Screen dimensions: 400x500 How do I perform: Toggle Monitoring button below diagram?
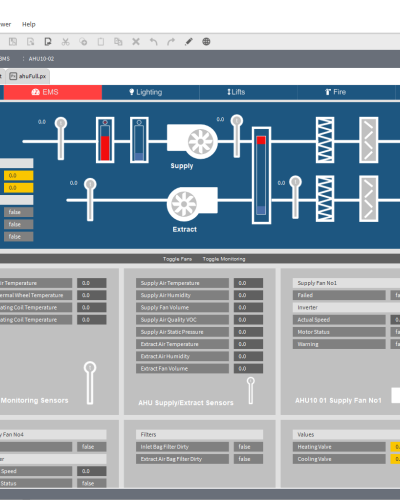click(224, 259)
